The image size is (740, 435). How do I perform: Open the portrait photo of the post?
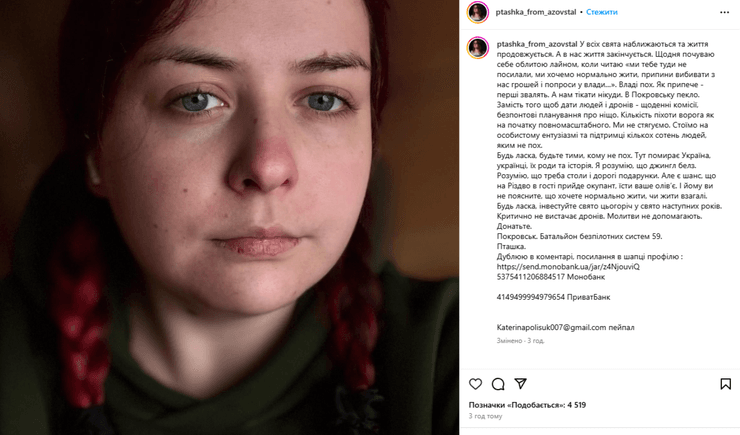pyautogui.click(x=229, y=218)
